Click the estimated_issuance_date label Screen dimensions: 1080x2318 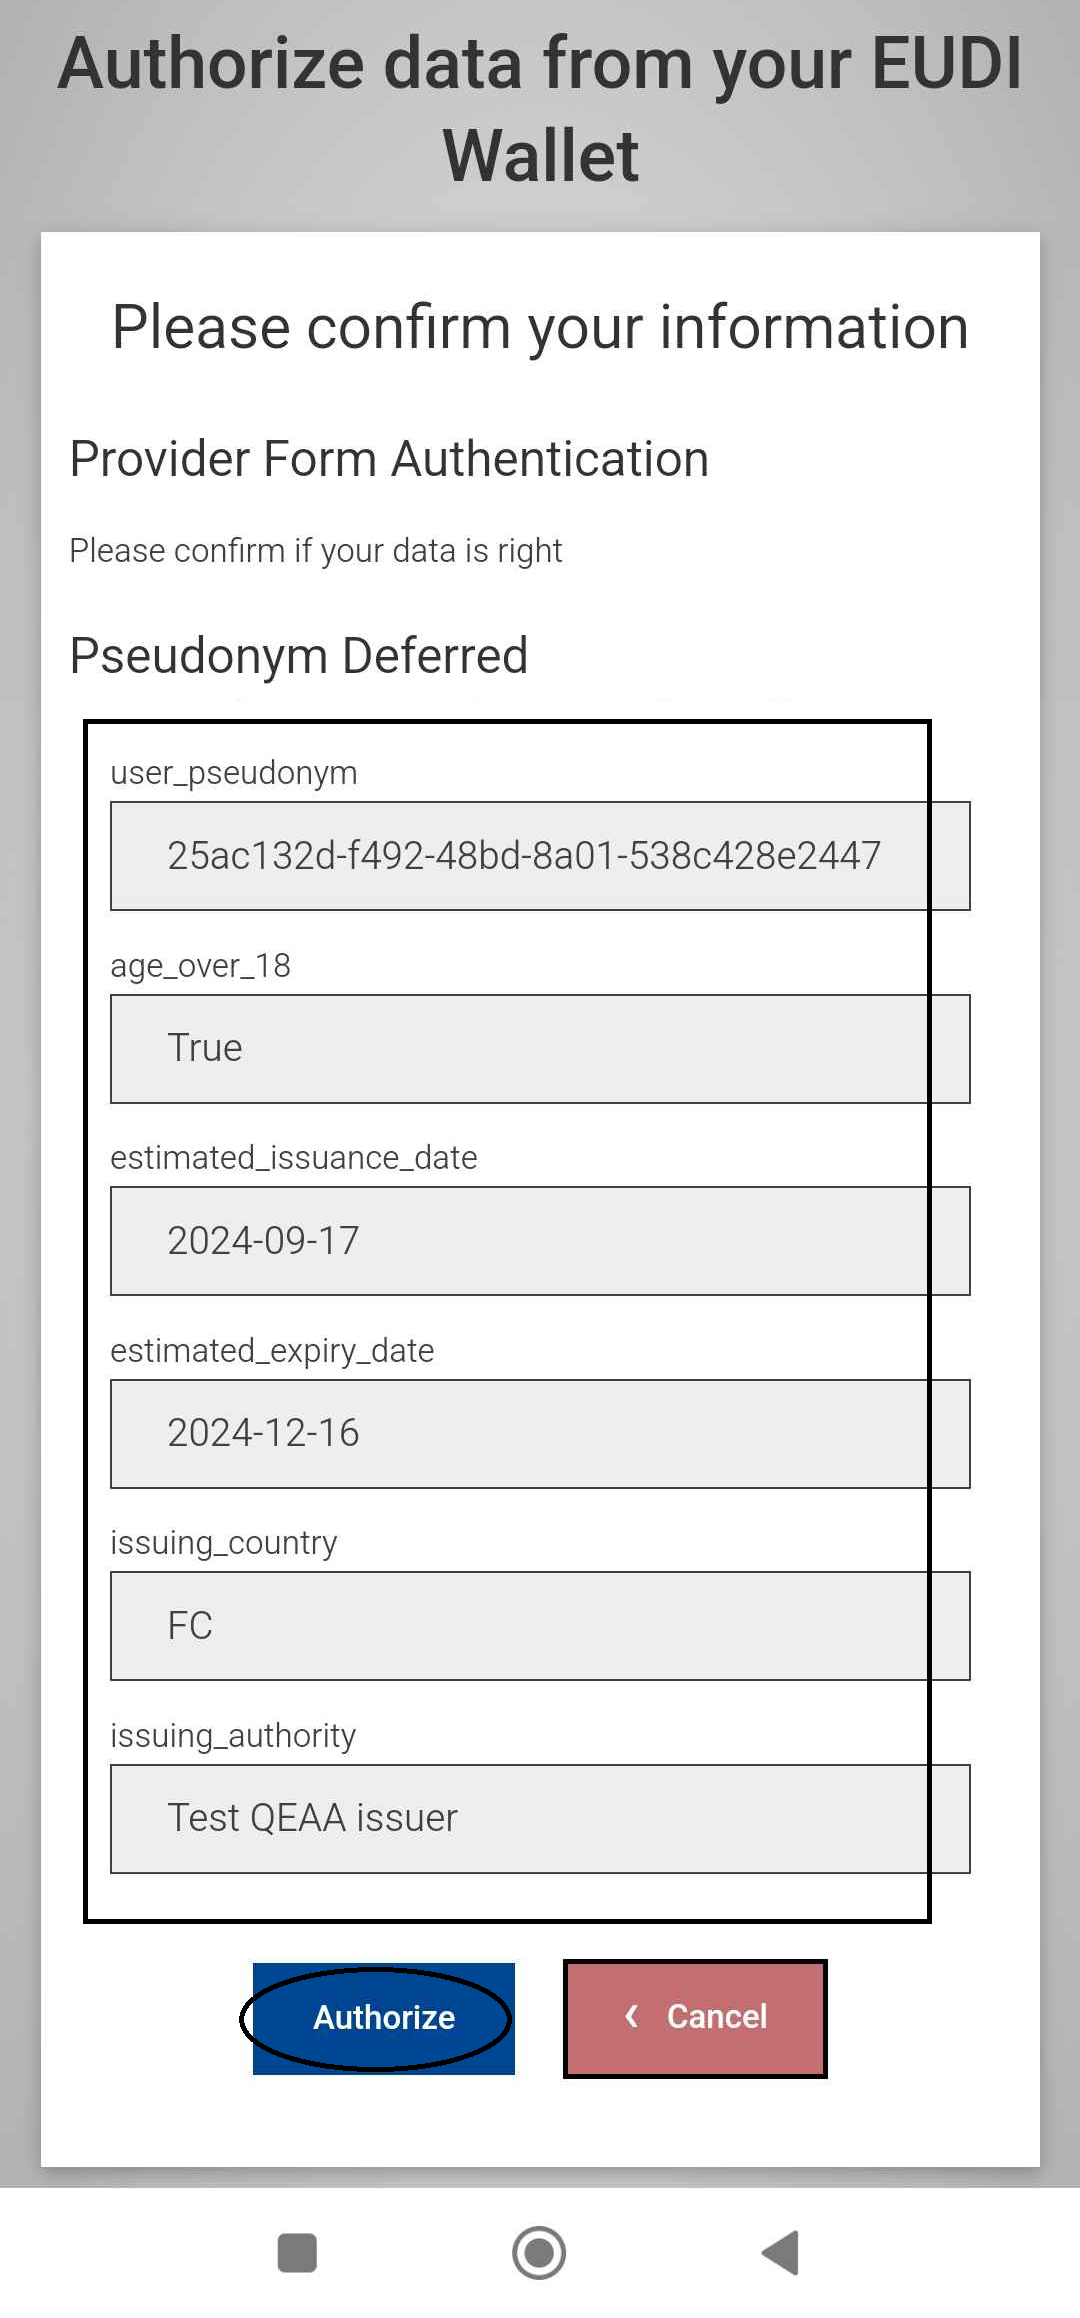[294, 1158]
